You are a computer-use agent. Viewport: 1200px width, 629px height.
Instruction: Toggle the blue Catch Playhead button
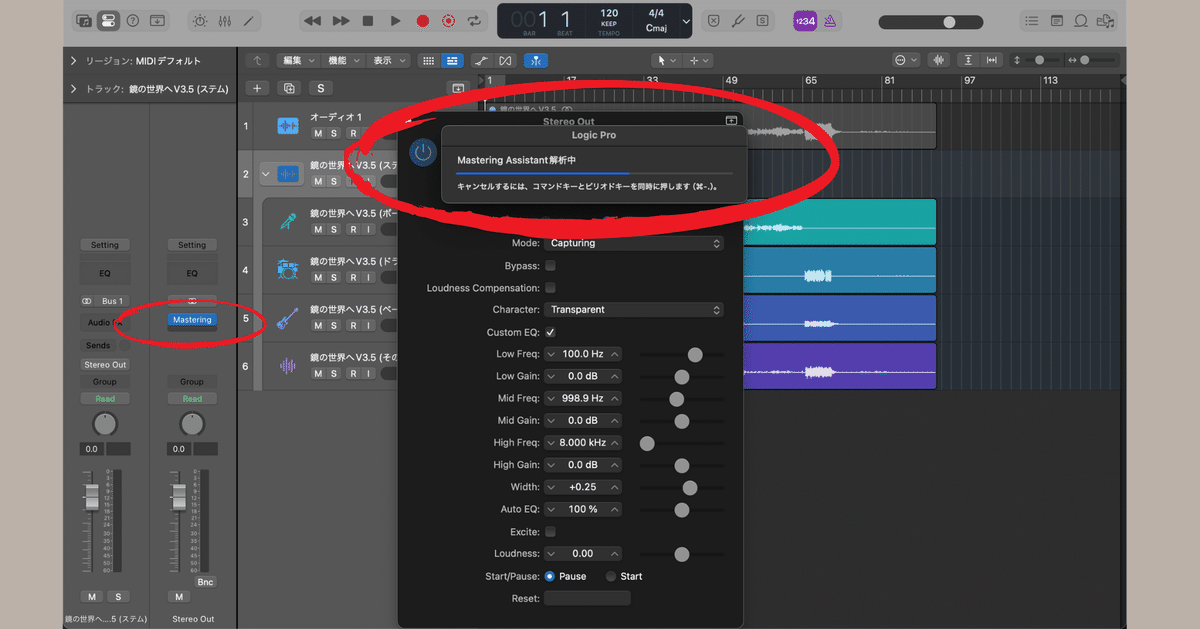538,60
